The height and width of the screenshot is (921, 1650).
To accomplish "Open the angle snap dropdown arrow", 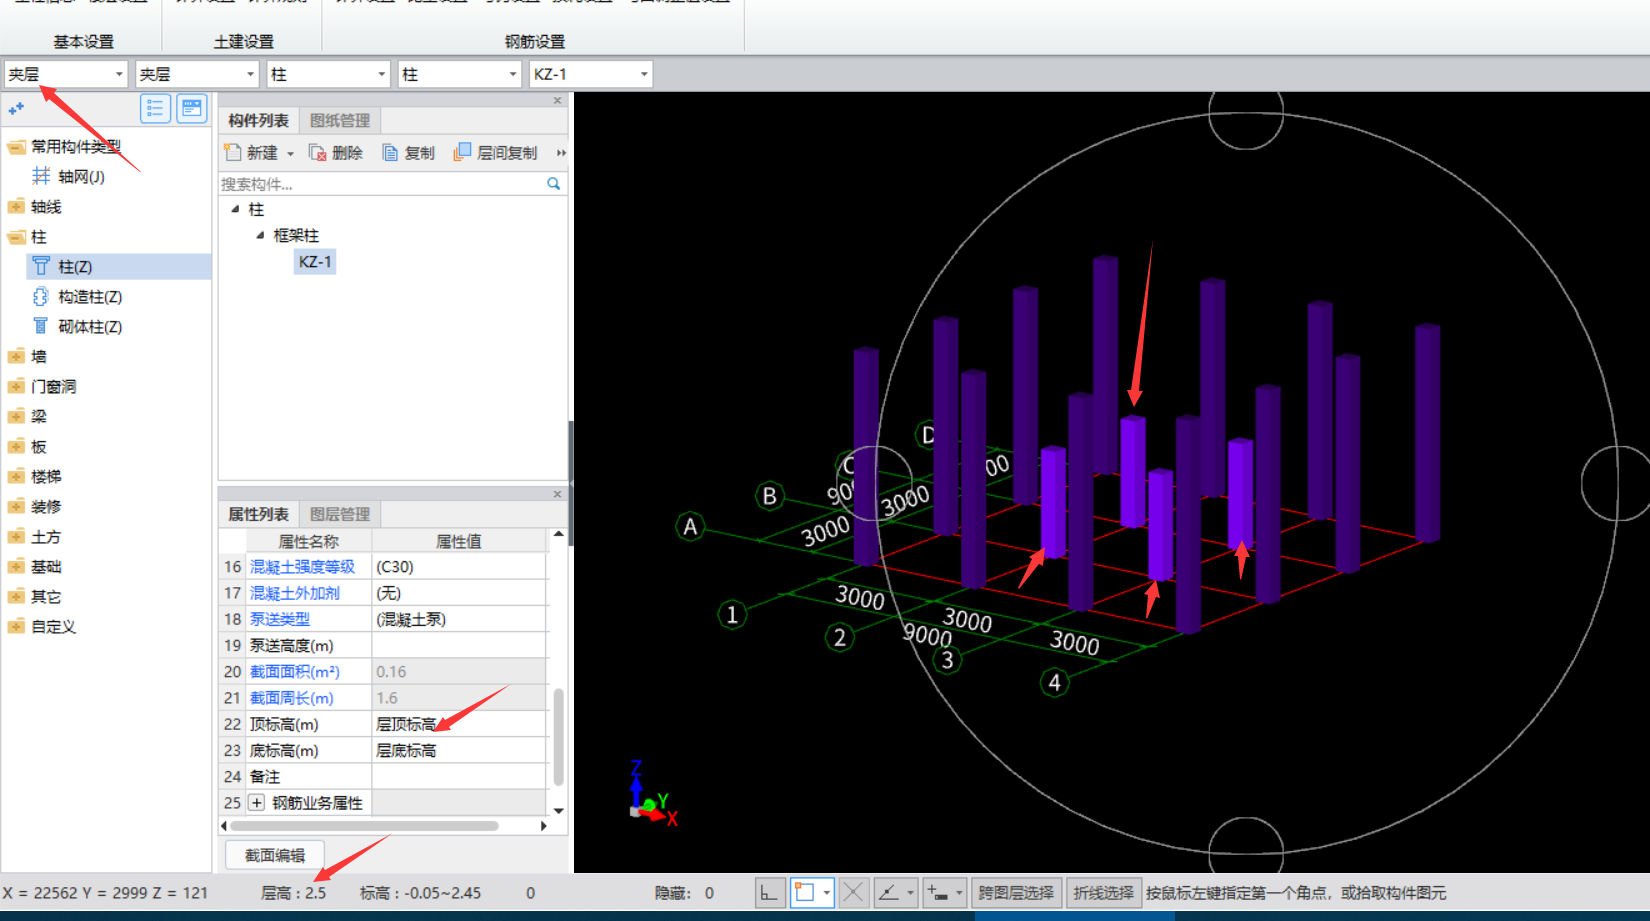I will tap(910, 892).
